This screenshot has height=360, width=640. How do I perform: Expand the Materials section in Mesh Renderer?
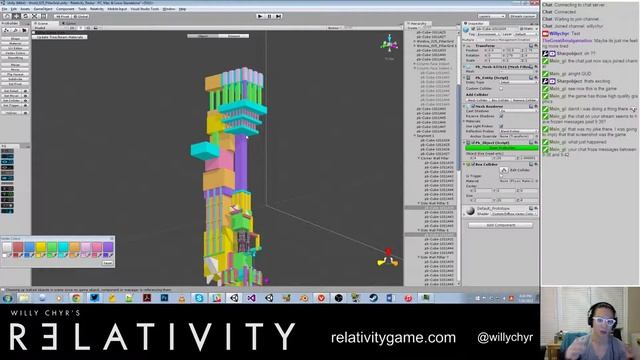[x=465, y=121]
